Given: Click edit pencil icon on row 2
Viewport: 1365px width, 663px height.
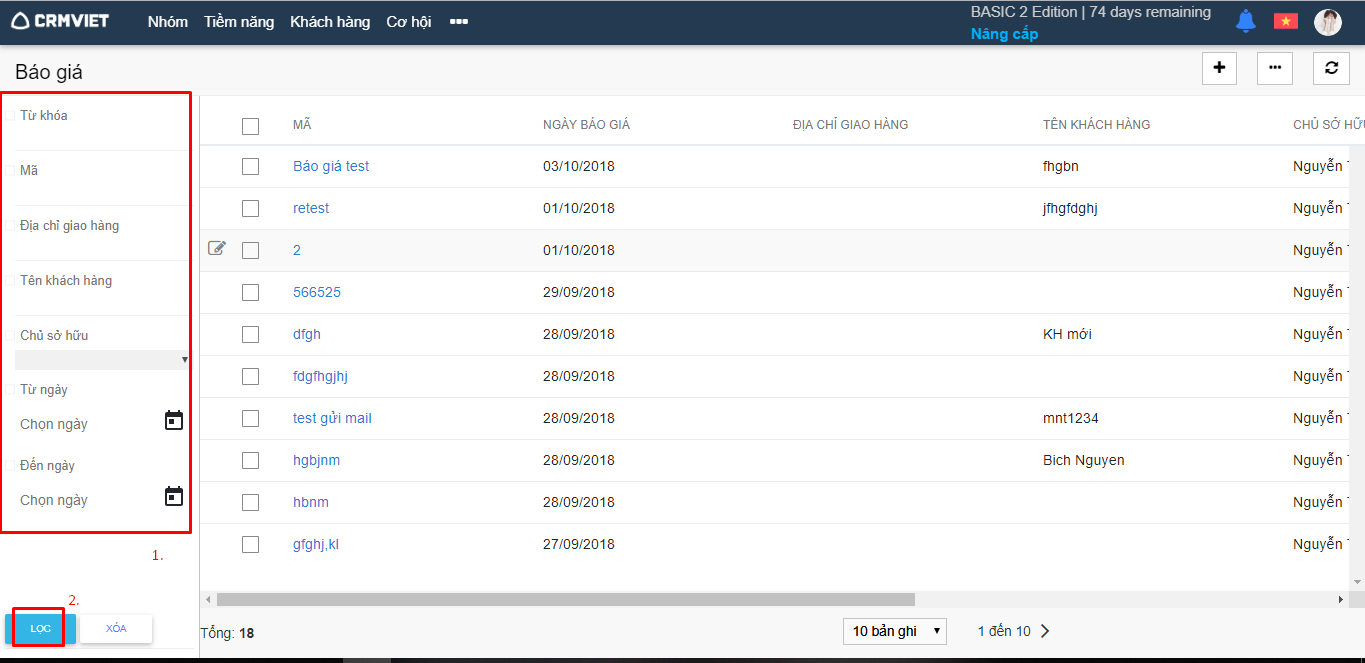Looking at the screenshot, I should (217, 249).
